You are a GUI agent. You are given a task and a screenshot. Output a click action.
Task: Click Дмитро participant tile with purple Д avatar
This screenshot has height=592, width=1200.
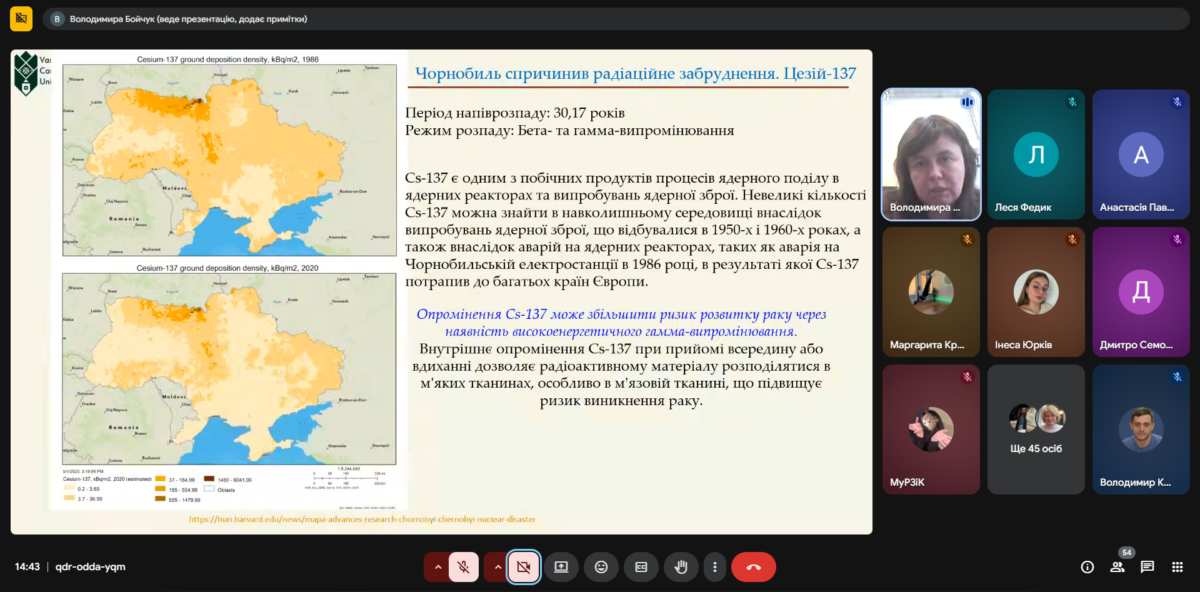pos(1140,292)
